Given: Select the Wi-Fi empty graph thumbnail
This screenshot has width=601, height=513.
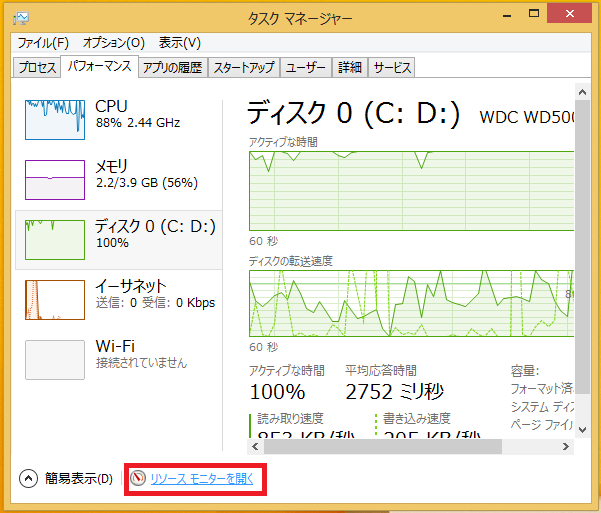Looking at the screenshot, I should click(55, 360).
